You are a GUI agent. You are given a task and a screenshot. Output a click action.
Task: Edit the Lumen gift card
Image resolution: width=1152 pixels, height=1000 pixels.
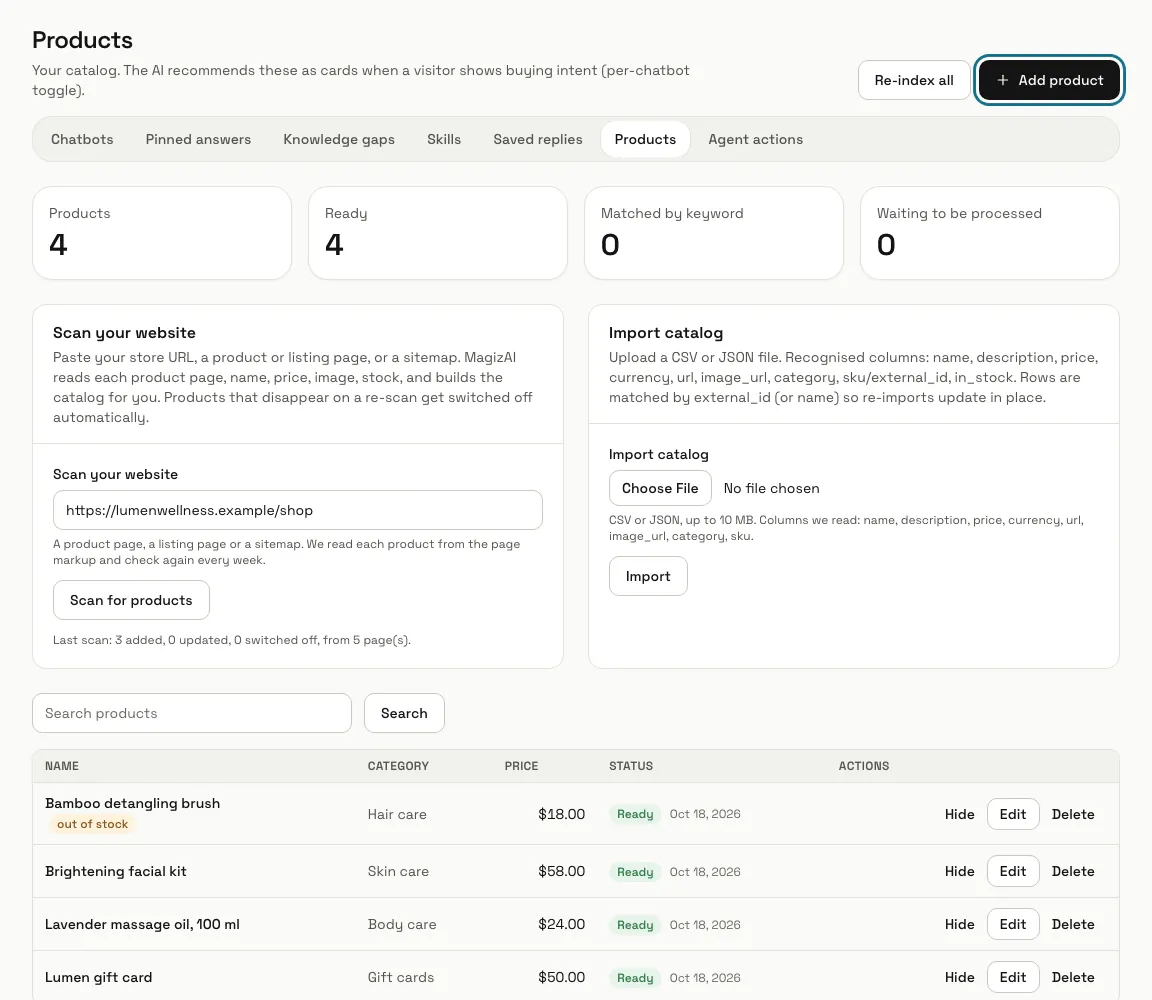1012,977
